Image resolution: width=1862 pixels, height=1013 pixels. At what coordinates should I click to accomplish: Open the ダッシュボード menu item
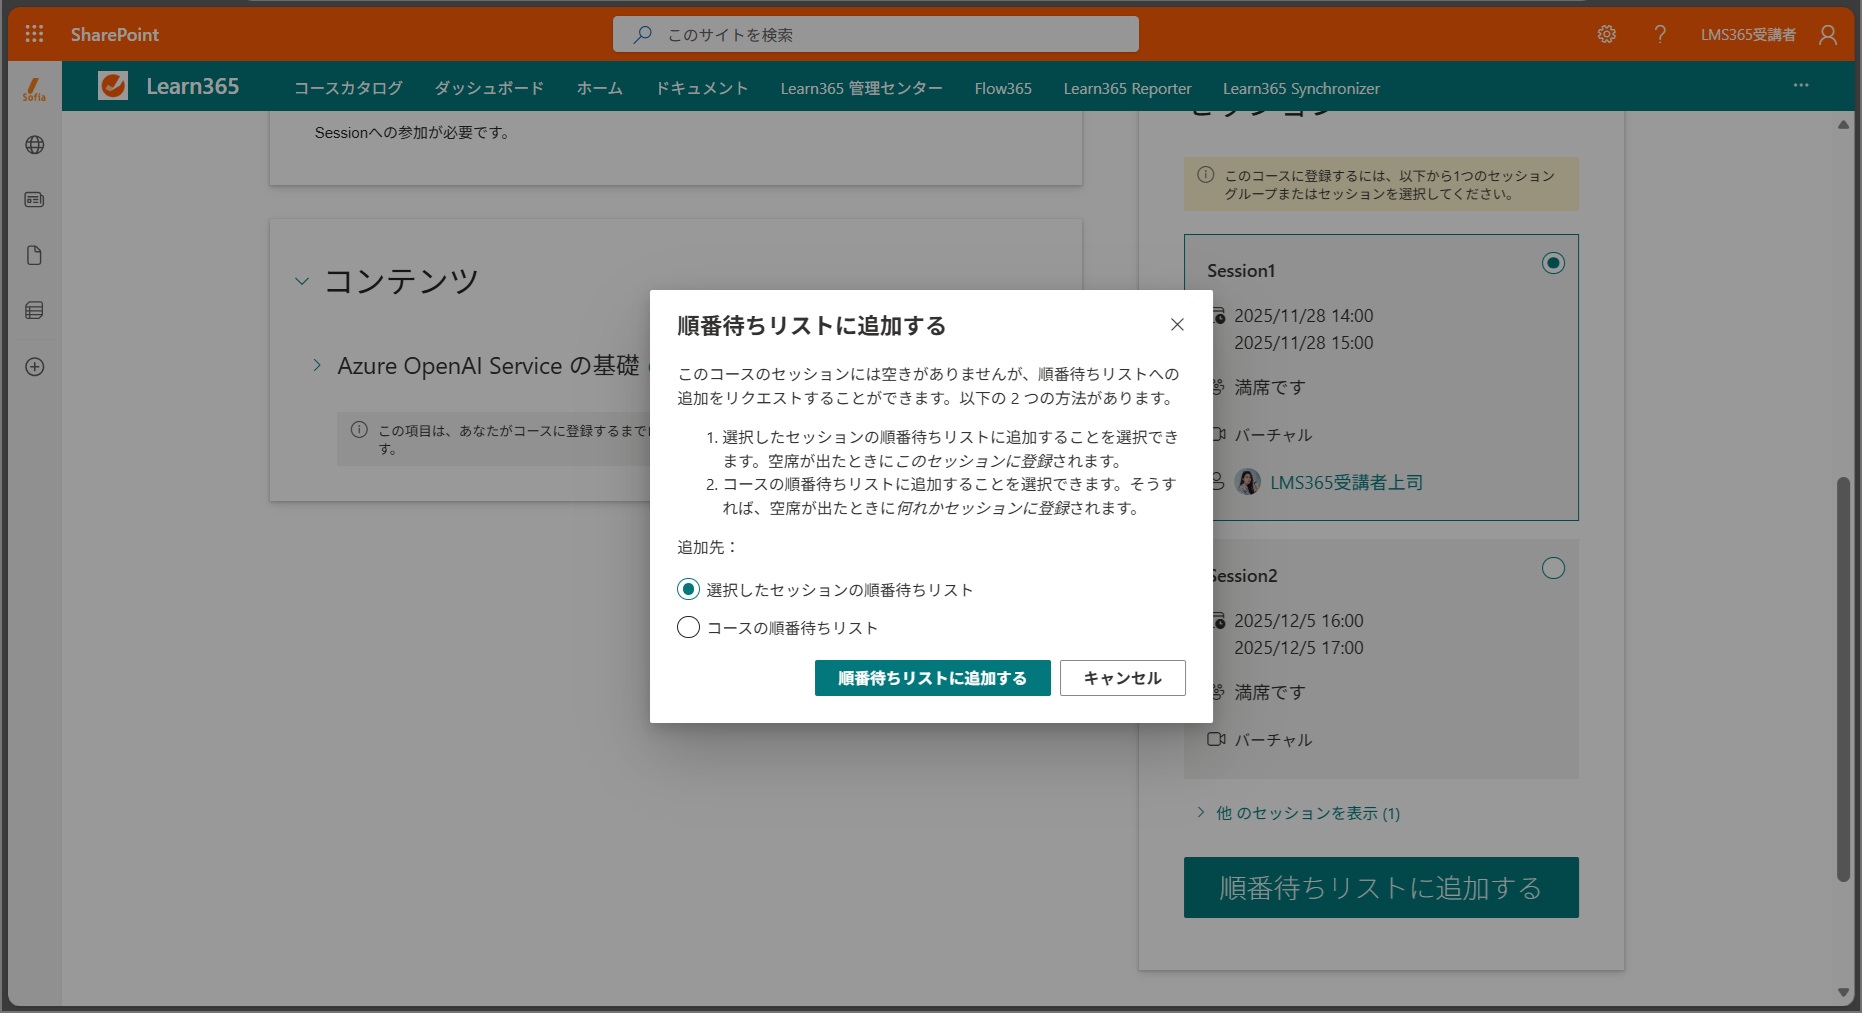tap(489, 88)
